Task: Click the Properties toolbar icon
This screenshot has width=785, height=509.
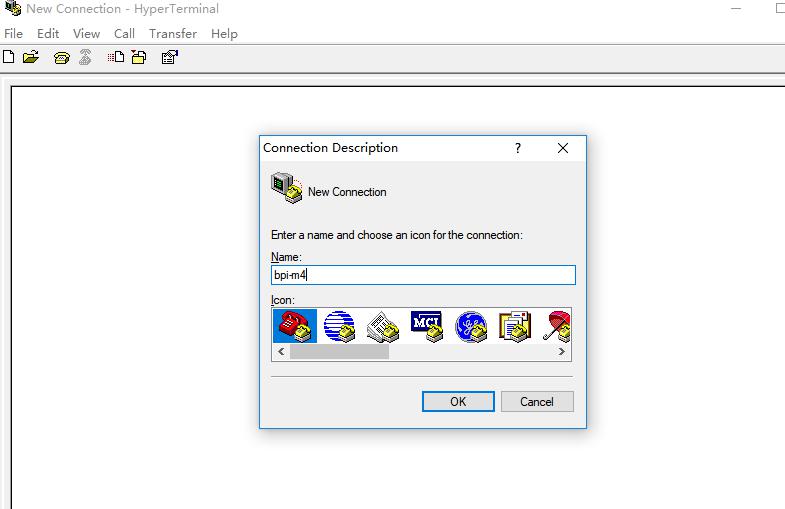Action: 169,58
